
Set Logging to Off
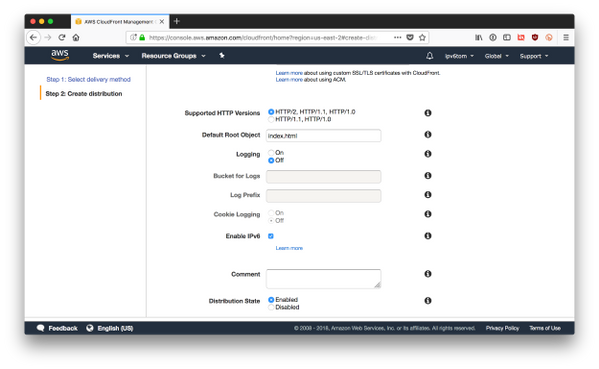271,160
